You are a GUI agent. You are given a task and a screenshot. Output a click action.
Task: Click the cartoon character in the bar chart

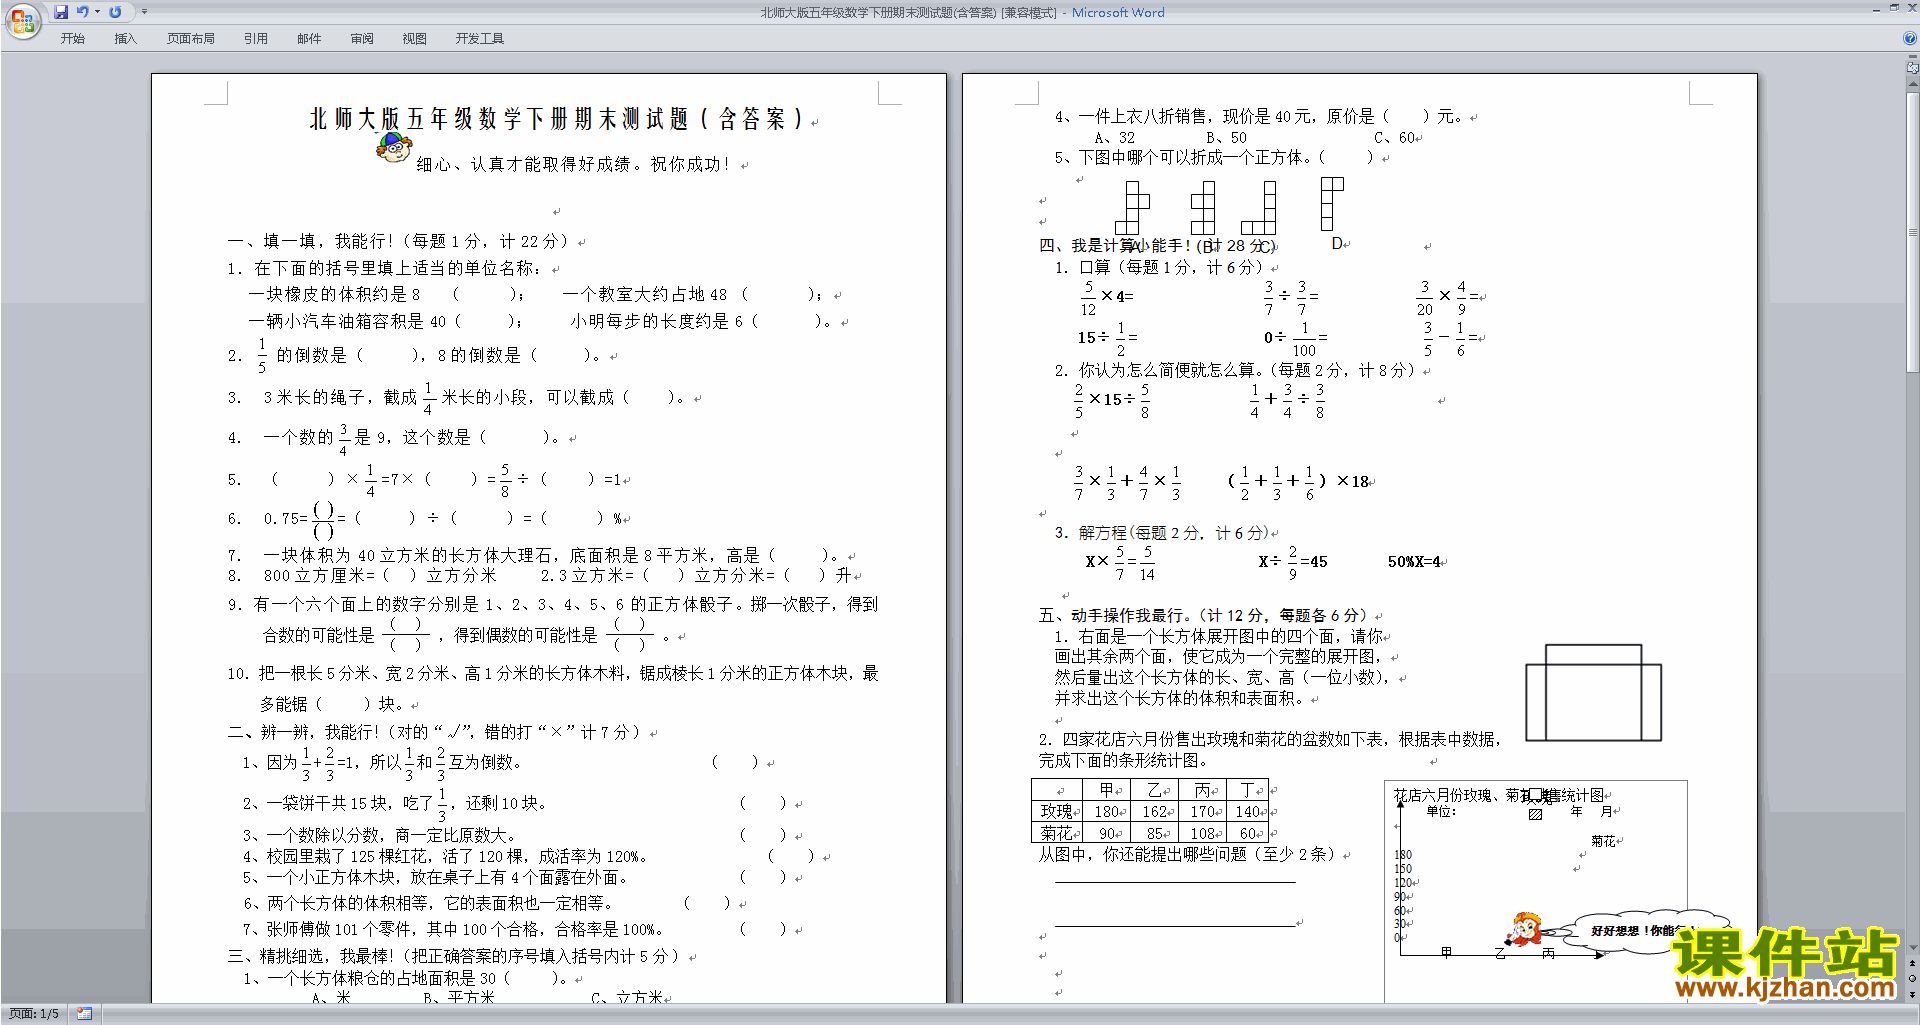(1524, 930)
